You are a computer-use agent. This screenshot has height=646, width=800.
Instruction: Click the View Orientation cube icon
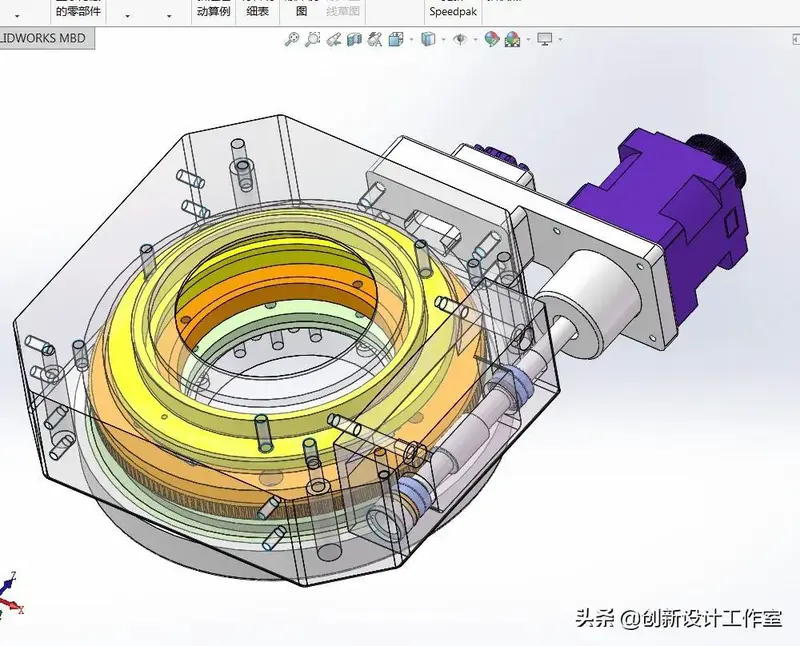click(396, 39)
